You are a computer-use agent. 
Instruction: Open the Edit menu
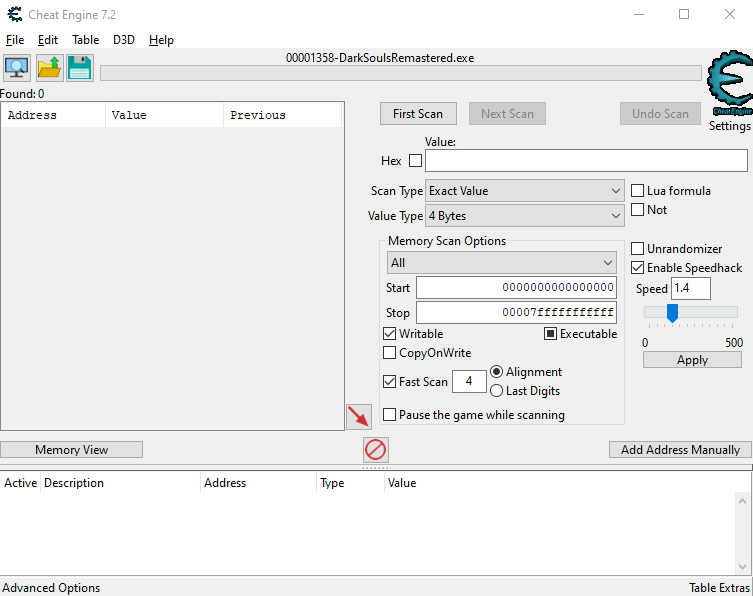click(x=48, y=40)
